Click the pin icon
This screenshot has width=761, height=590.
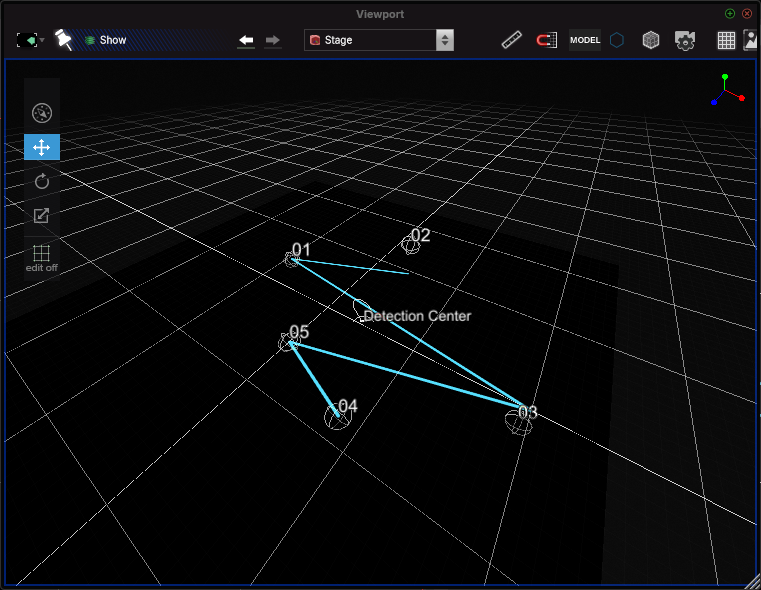click(64, 40)
